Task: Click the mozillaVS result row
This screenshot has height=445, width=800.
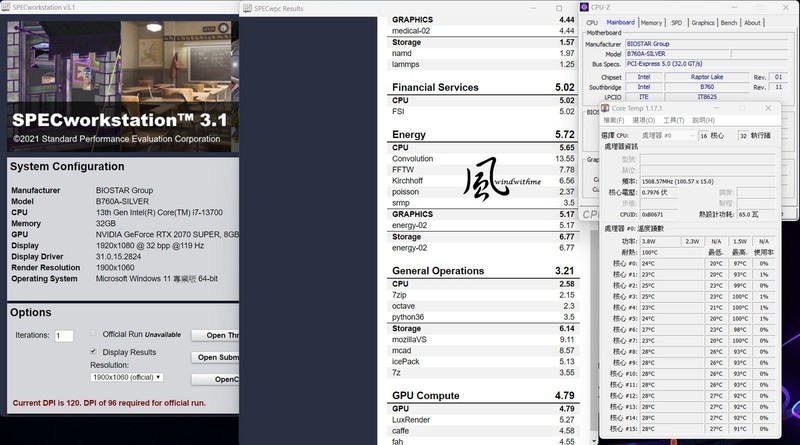Action: click(x=483, y=339)
